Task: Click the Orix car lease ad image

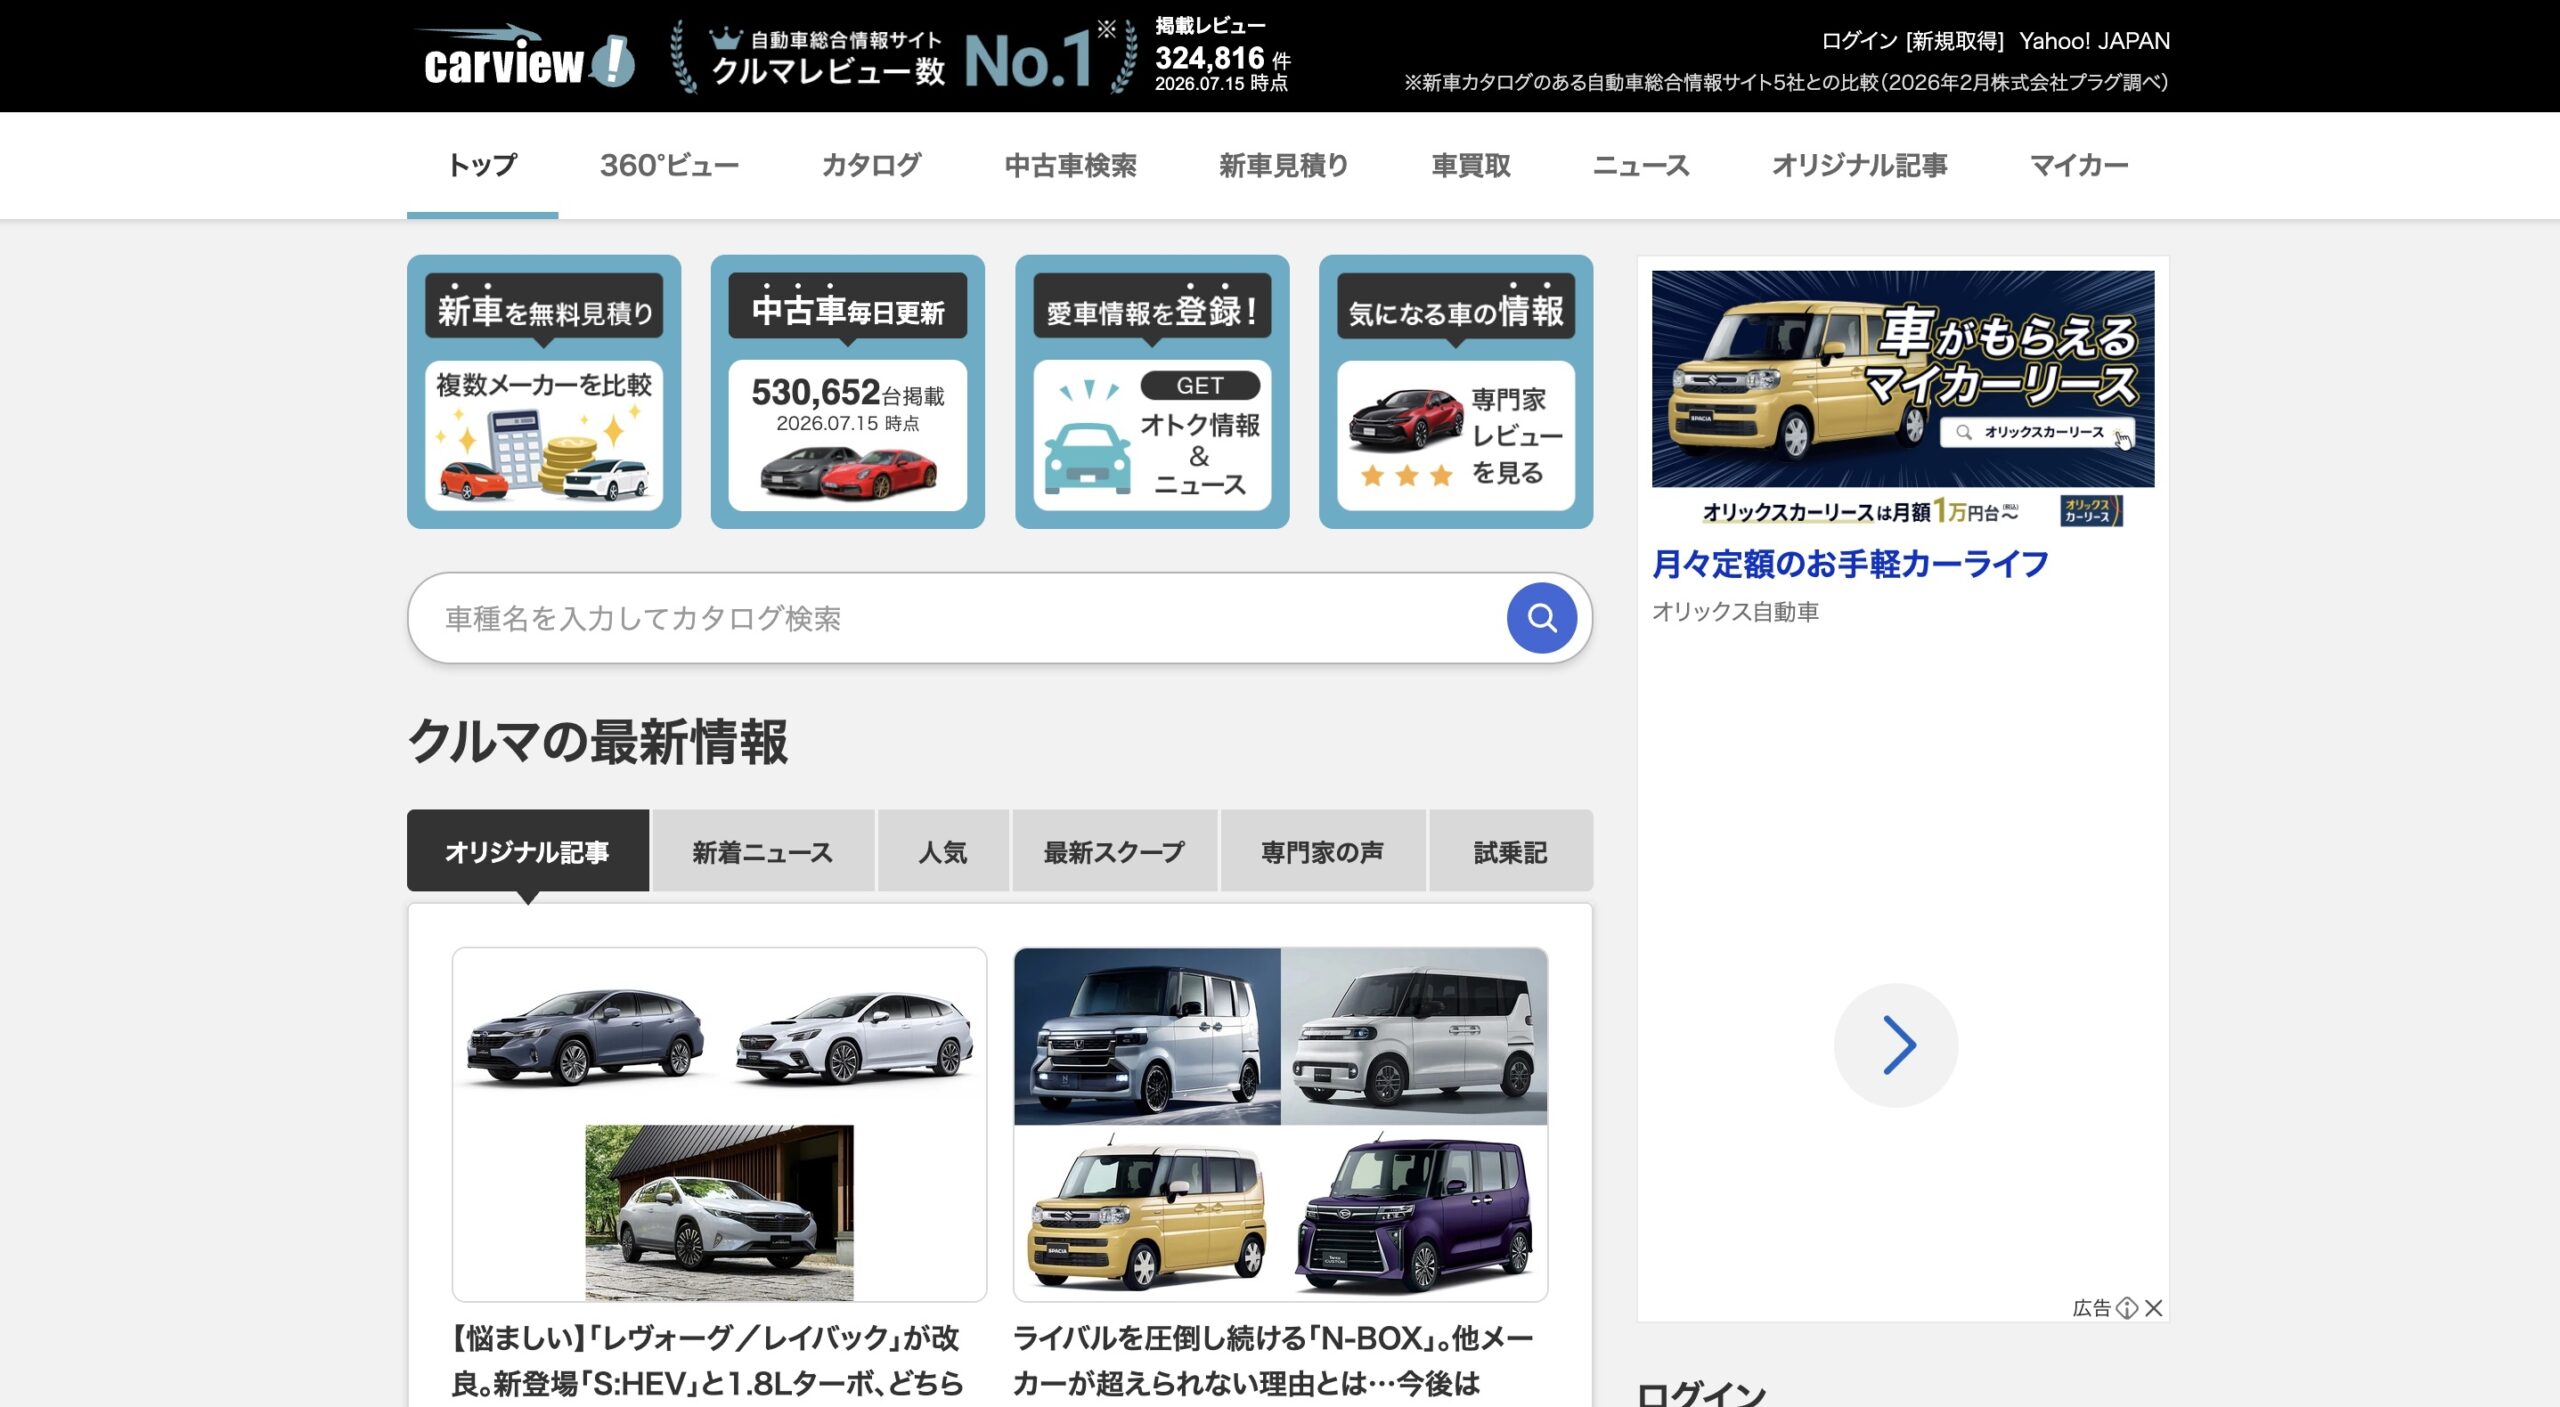Action: coord(1903,399)
